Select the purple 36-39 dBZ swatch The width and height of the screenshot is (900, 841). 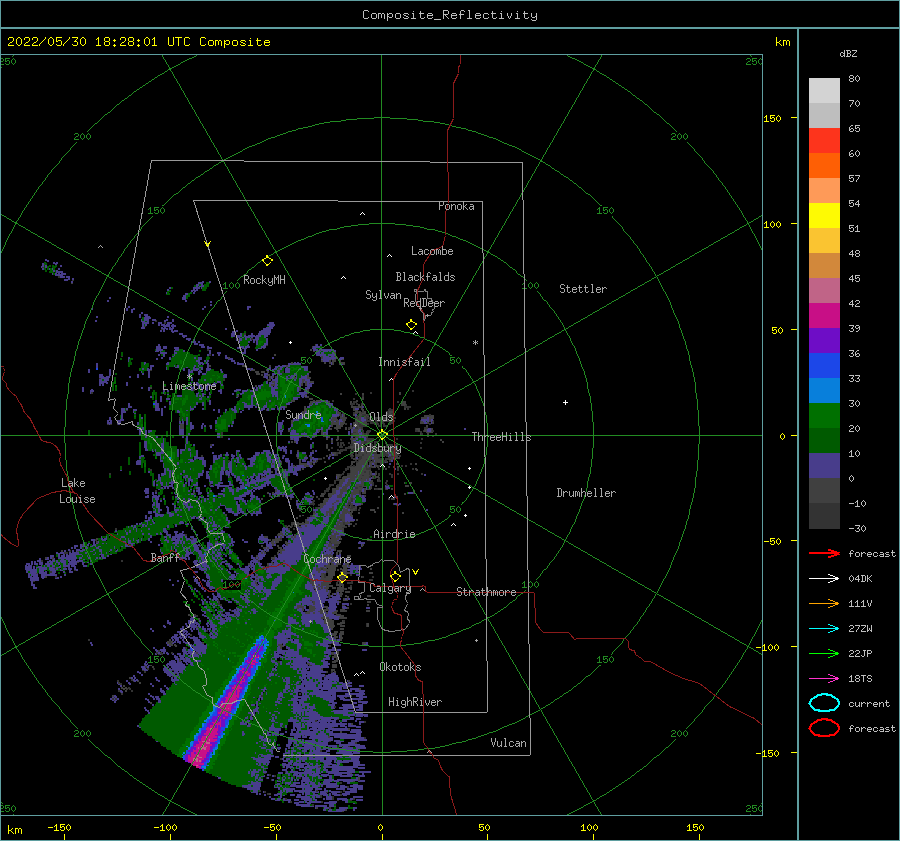click(x=824, y=340)
